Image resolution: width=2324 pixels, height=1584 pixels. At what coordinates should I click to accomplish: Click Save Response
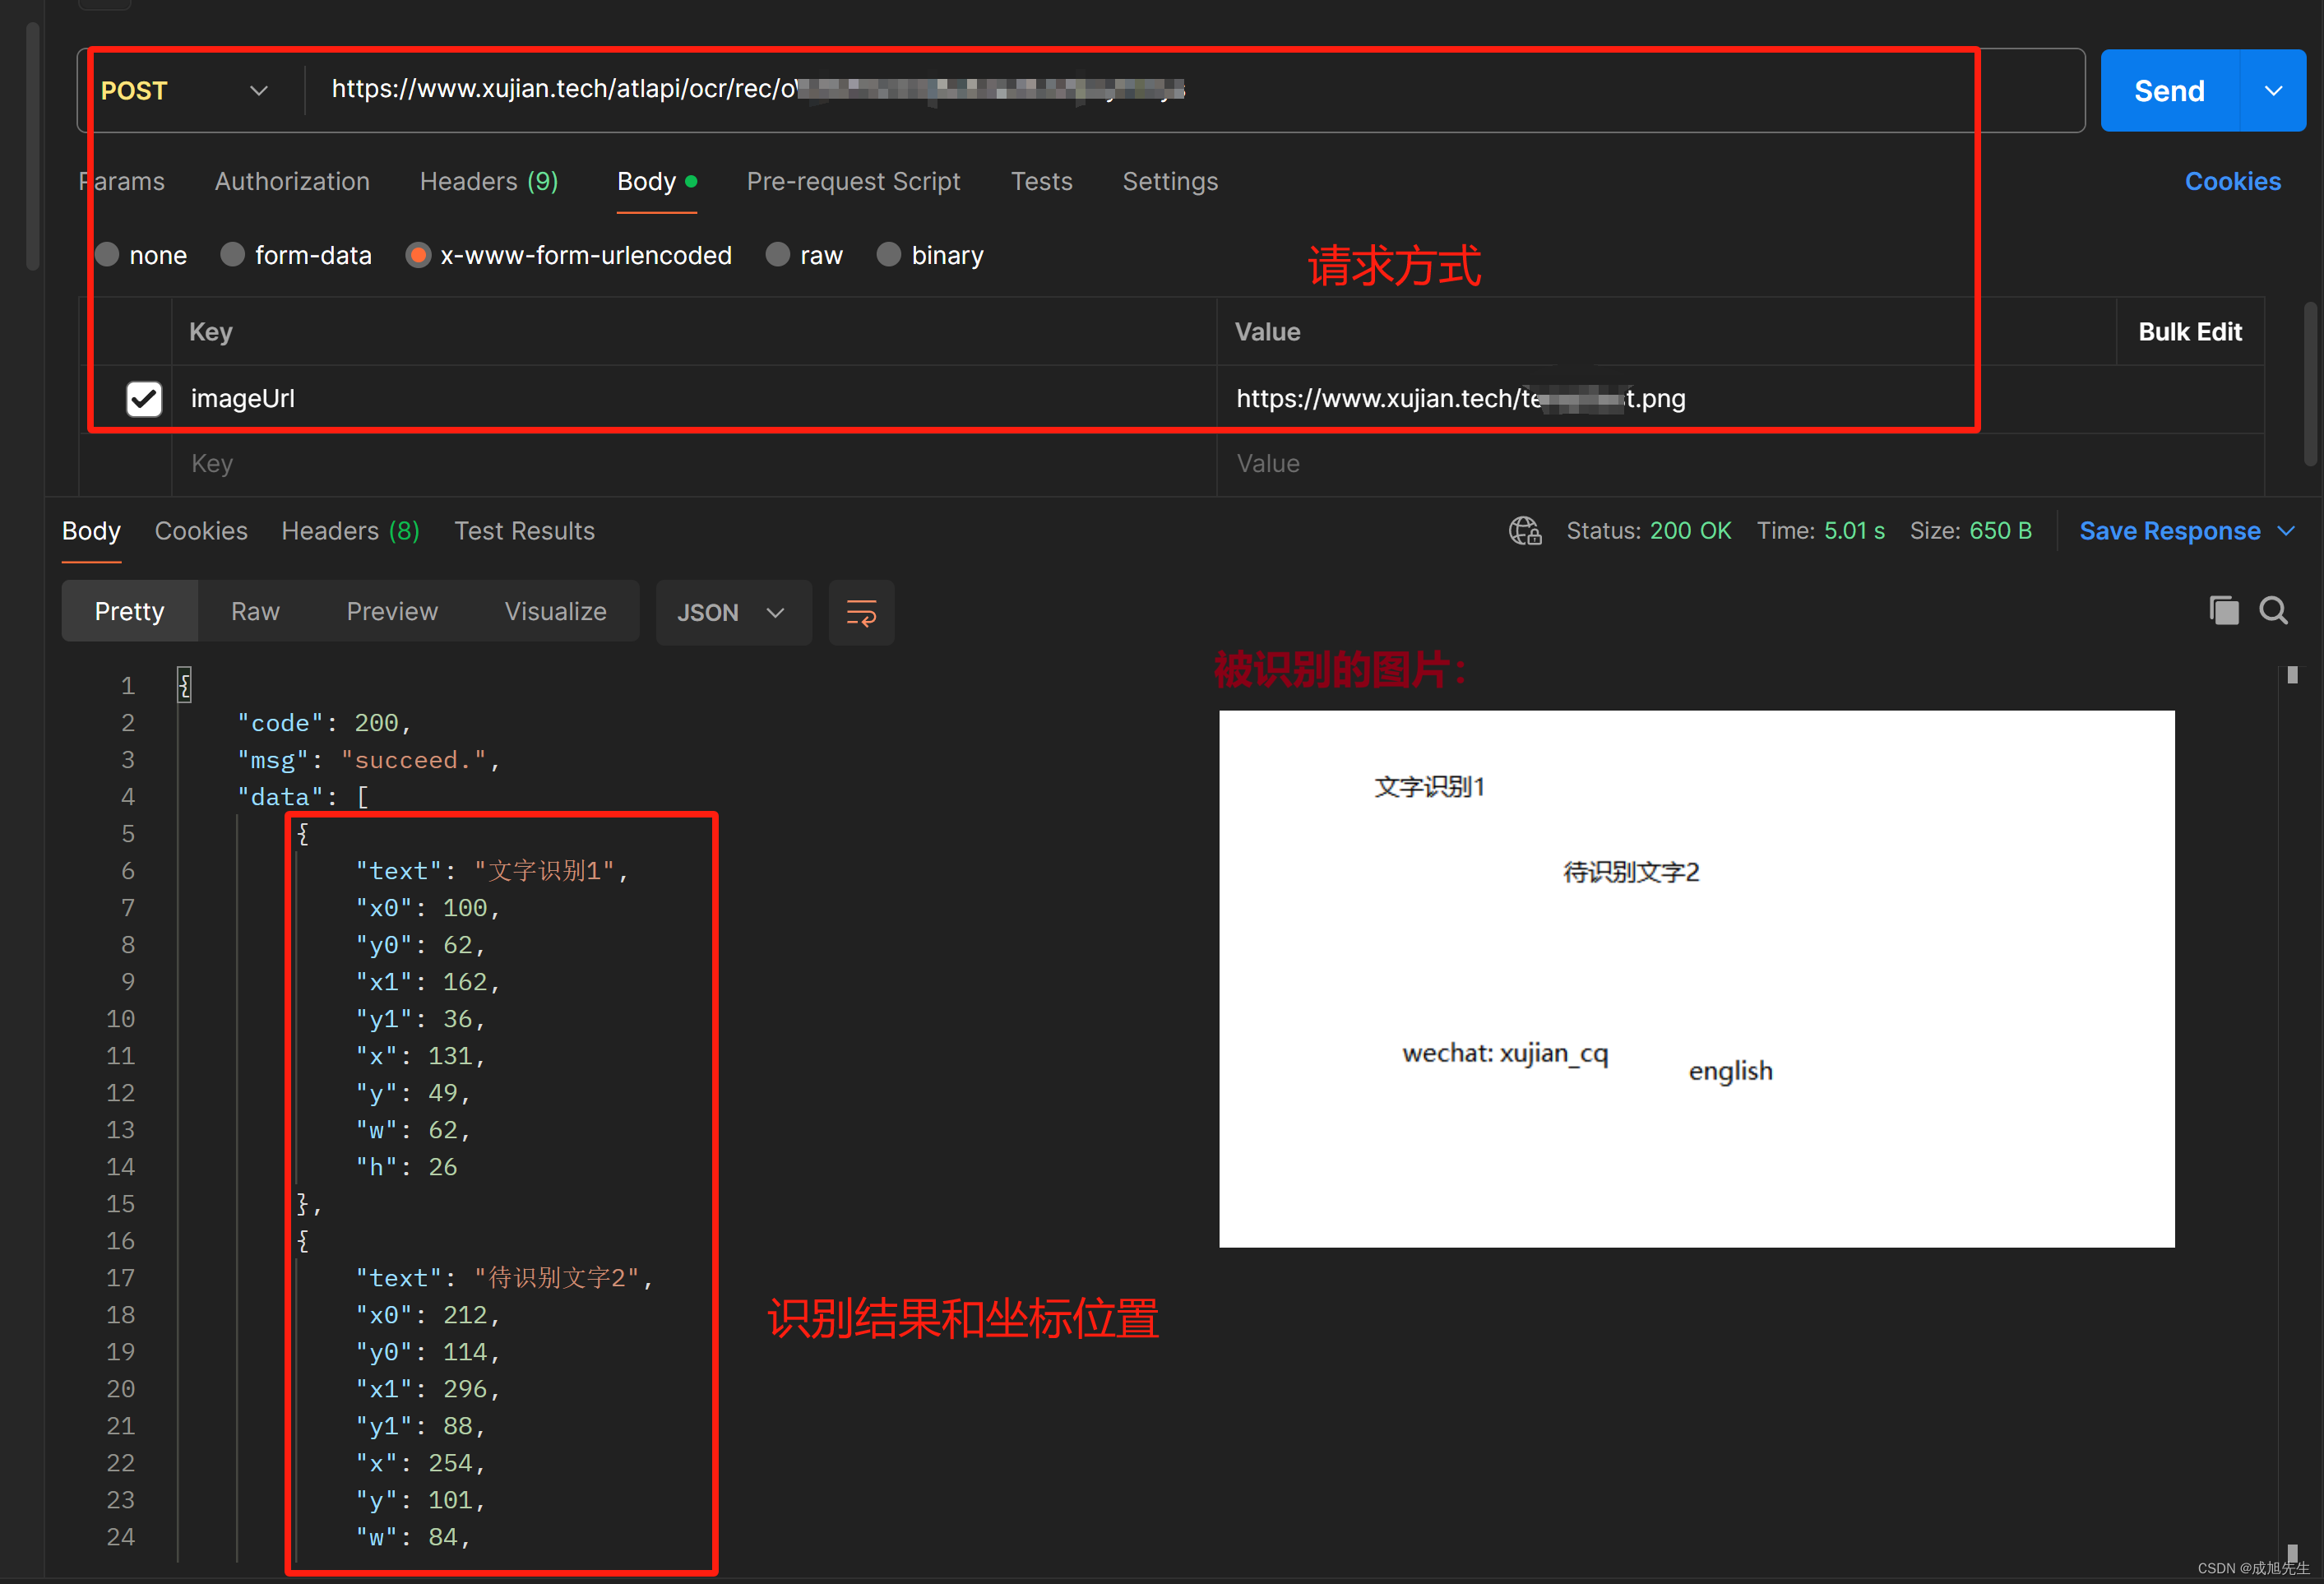pyautogui.click(x=2169, y=531)
